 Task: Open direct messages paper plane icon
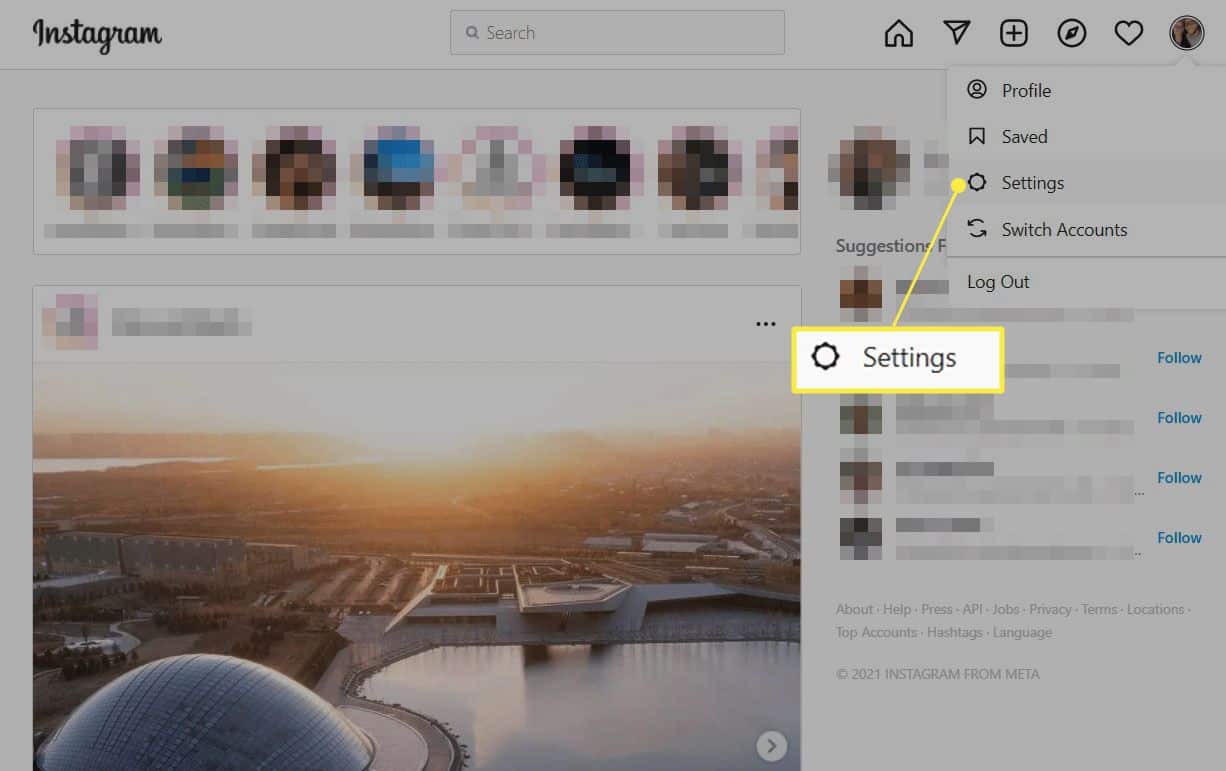pyautogui.click(x=957, y=33)
